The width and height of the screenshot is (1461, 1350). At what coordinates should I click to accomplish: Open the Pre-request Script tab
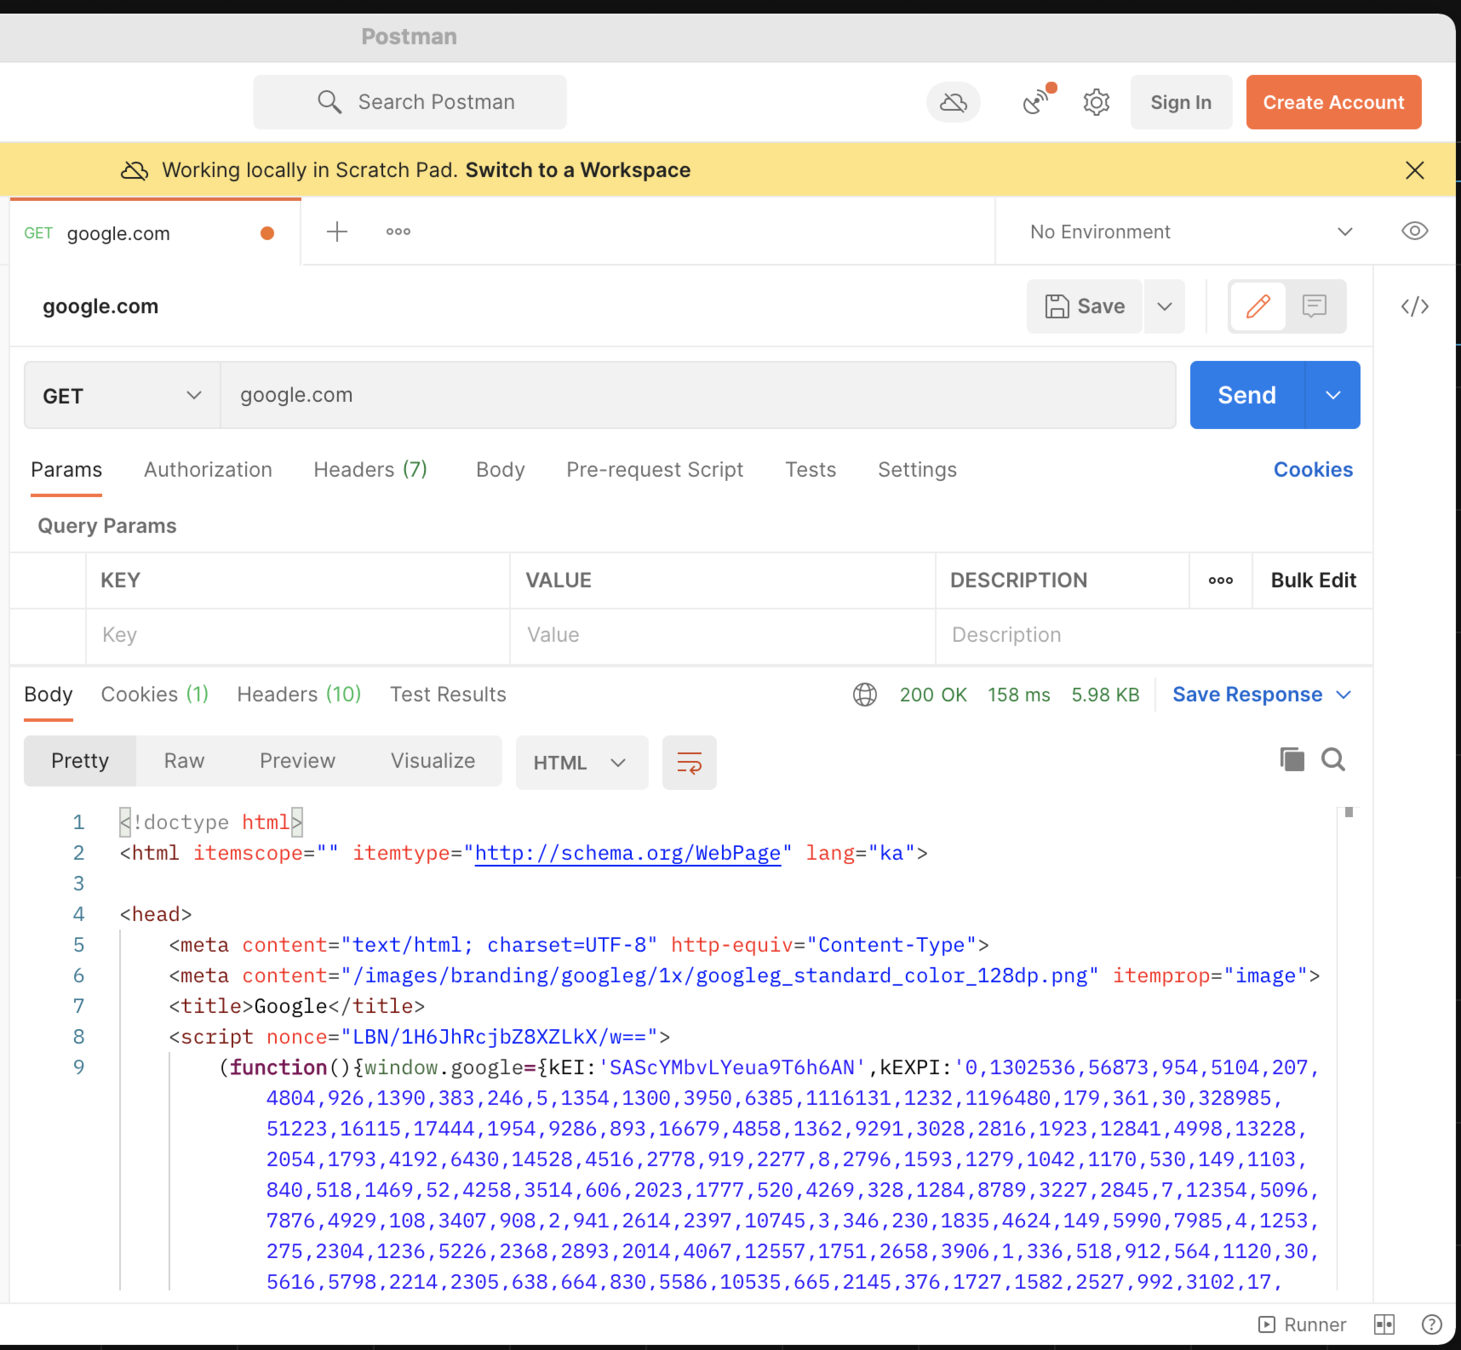click(x=655, y=470)
